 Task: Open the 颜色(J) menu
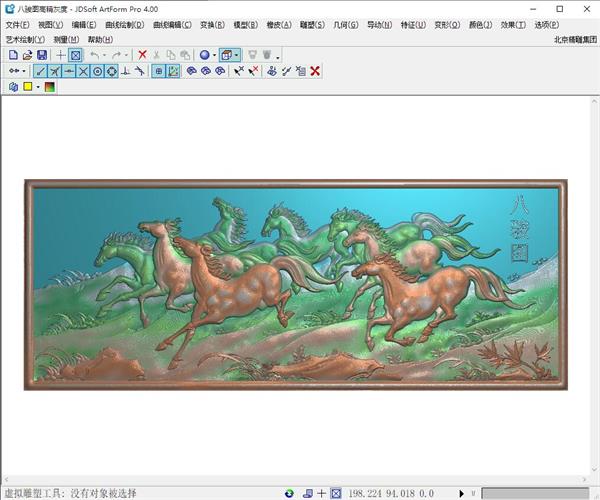pos(480,25)
